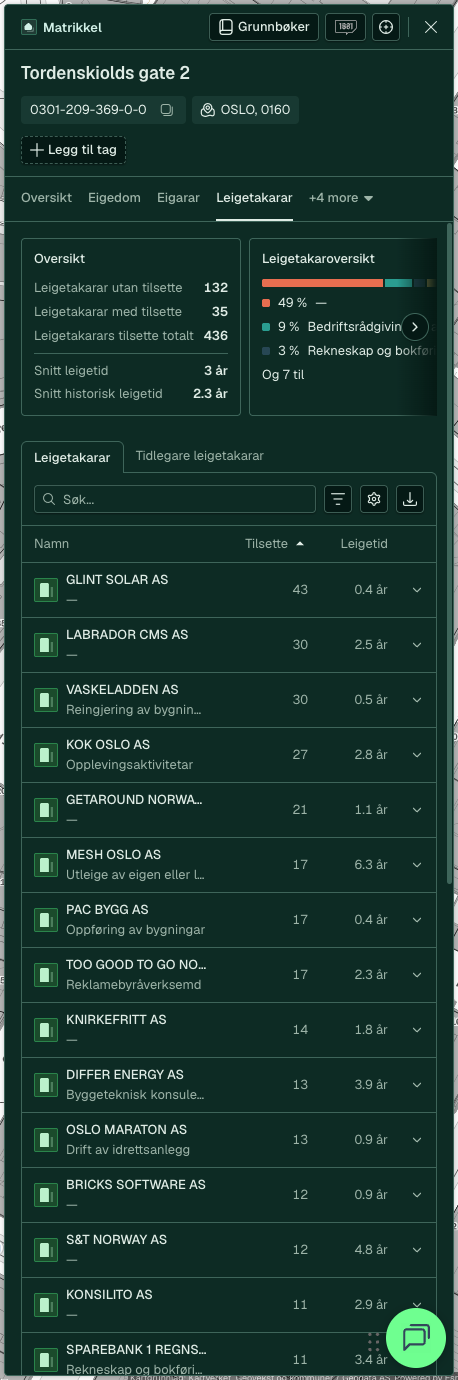The height and width of the screenshot is (1380, 458).
Task: Switch to the Eigarar tab
Action: [x=179, y=198]
